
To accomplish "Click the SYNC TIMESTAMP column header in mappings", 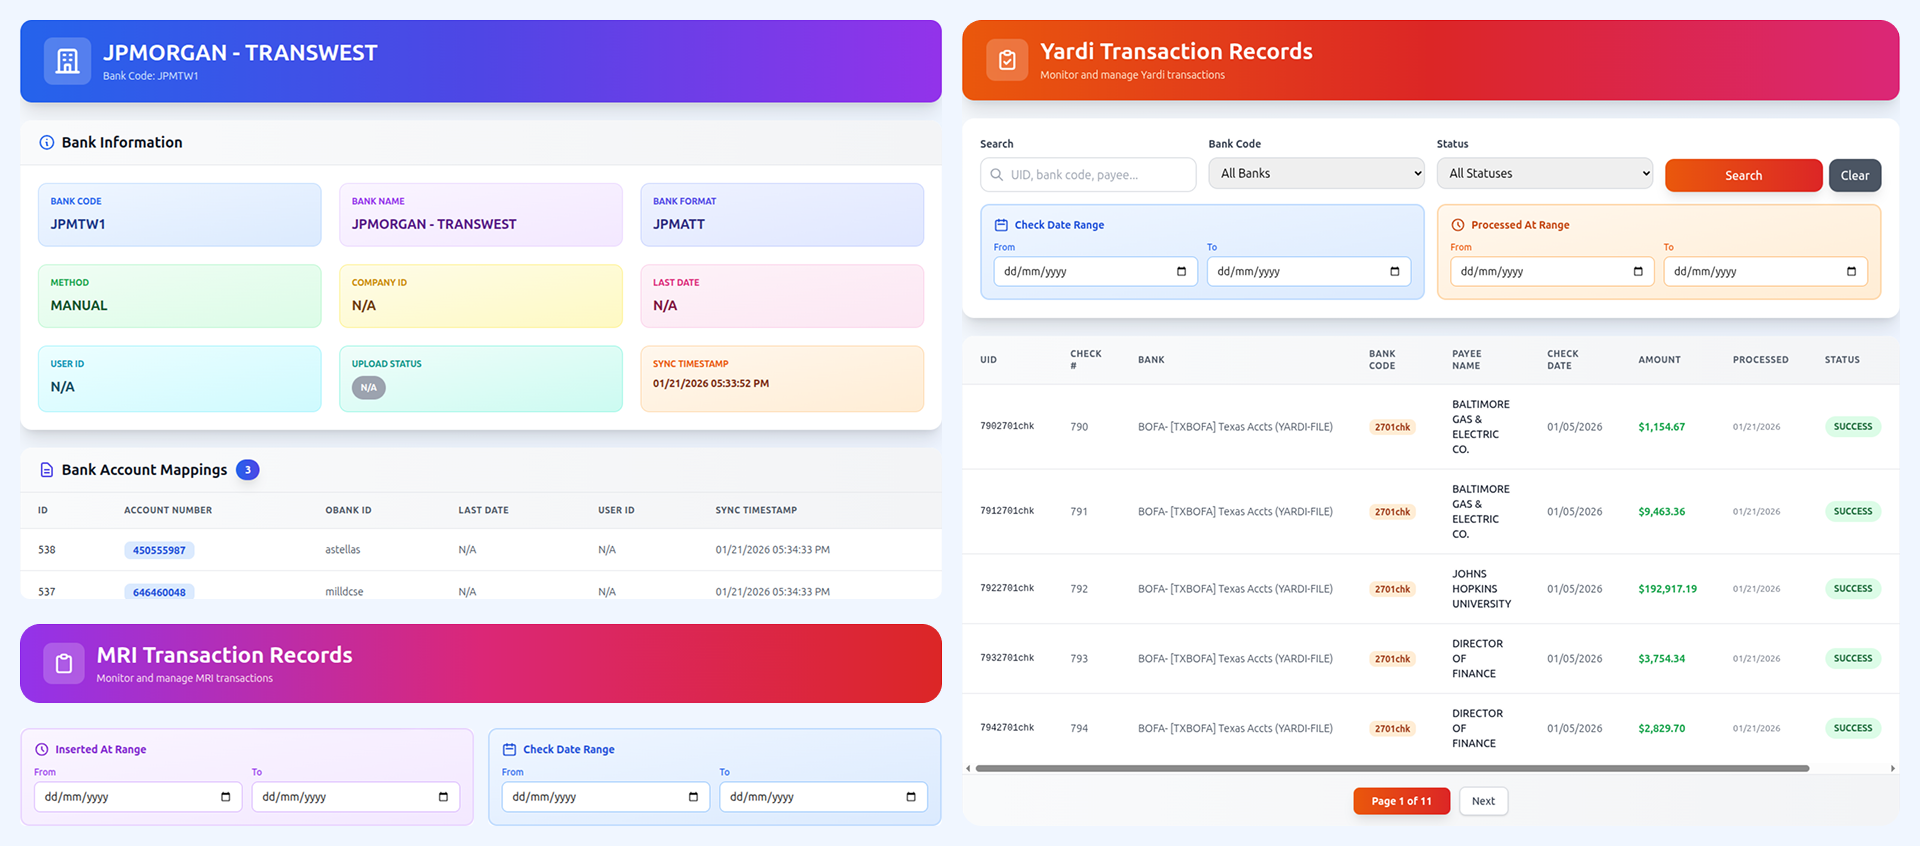I will click(x=756, y=511).
